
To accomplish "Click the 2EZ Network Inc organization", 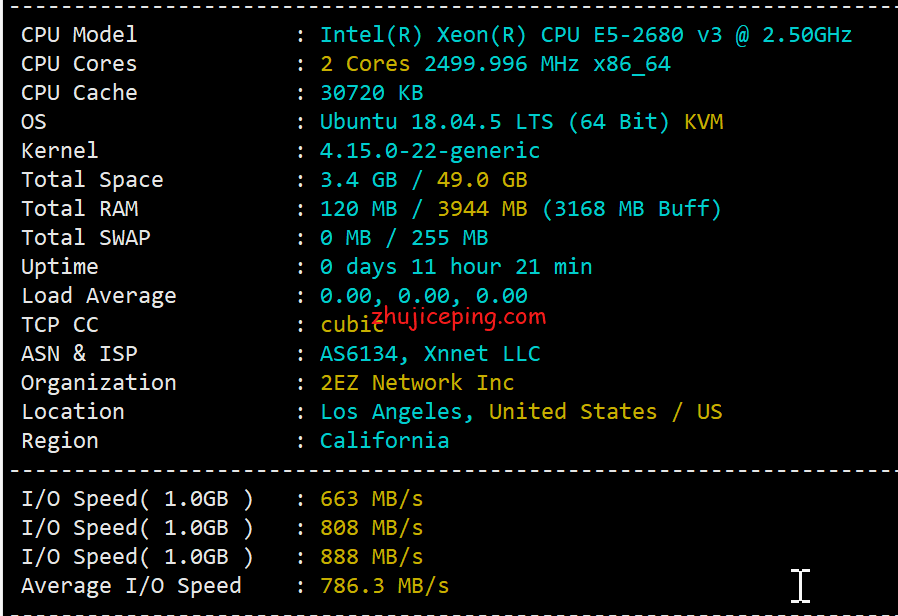I will click(x=417, y=382).
